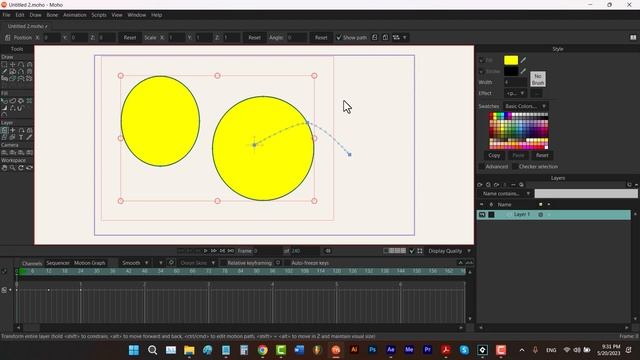Select the Eyedropper tool in Layer section

(29, 138)
